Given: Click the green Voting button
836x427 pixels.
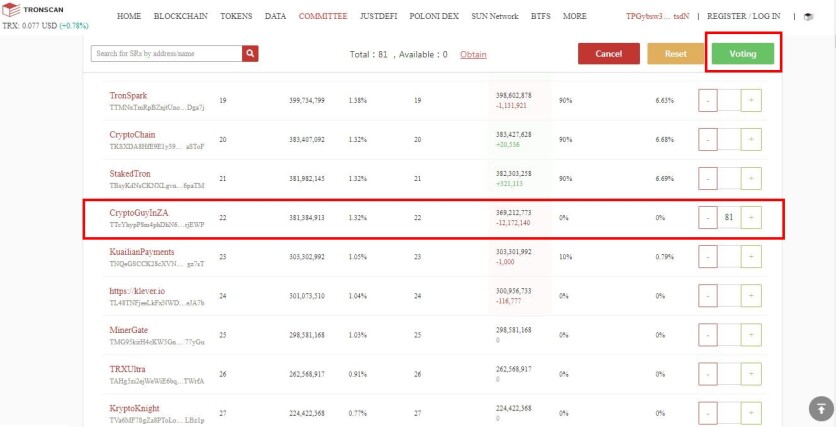Looking at the screenshot, I should [743, 54].
